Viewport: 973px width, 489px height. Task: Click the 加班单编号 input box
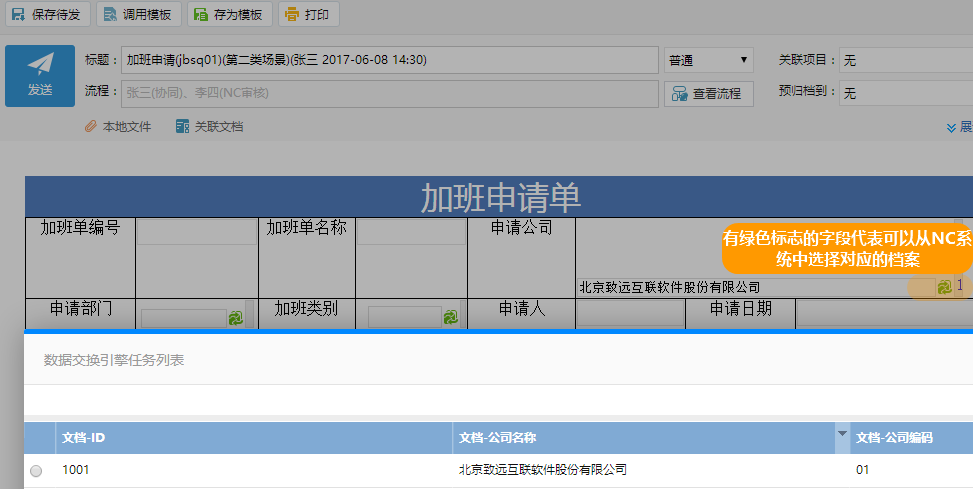pos(197,231)
